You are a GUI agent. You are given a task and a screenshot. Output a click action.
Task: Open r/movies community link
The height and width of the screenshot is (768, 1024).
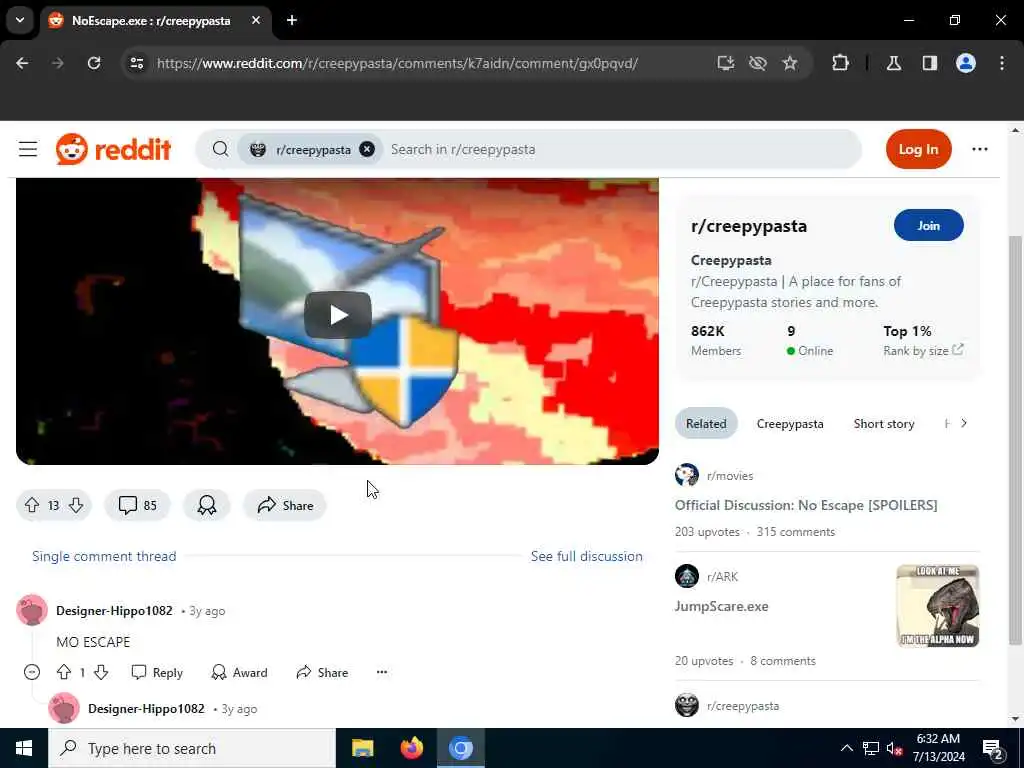(730, 476)
